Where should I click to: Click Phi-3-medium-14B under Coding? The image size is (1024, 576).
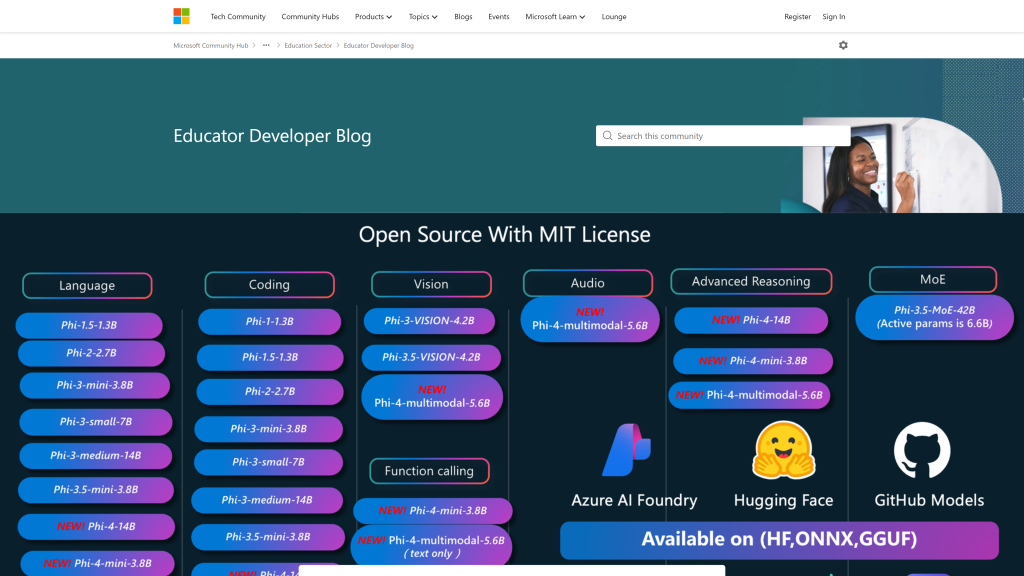tap(267, 500)
